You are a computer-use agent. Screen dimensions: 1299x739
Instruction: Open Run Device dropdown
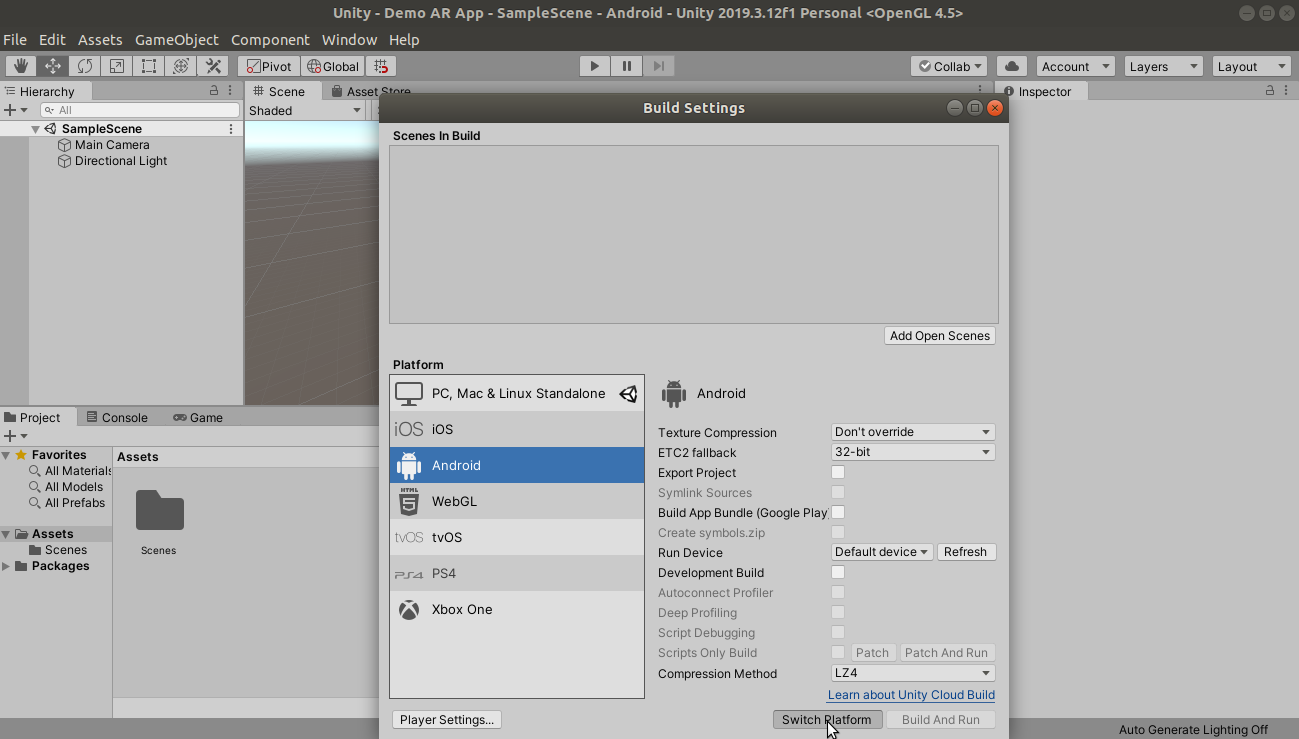click(882, 552)
